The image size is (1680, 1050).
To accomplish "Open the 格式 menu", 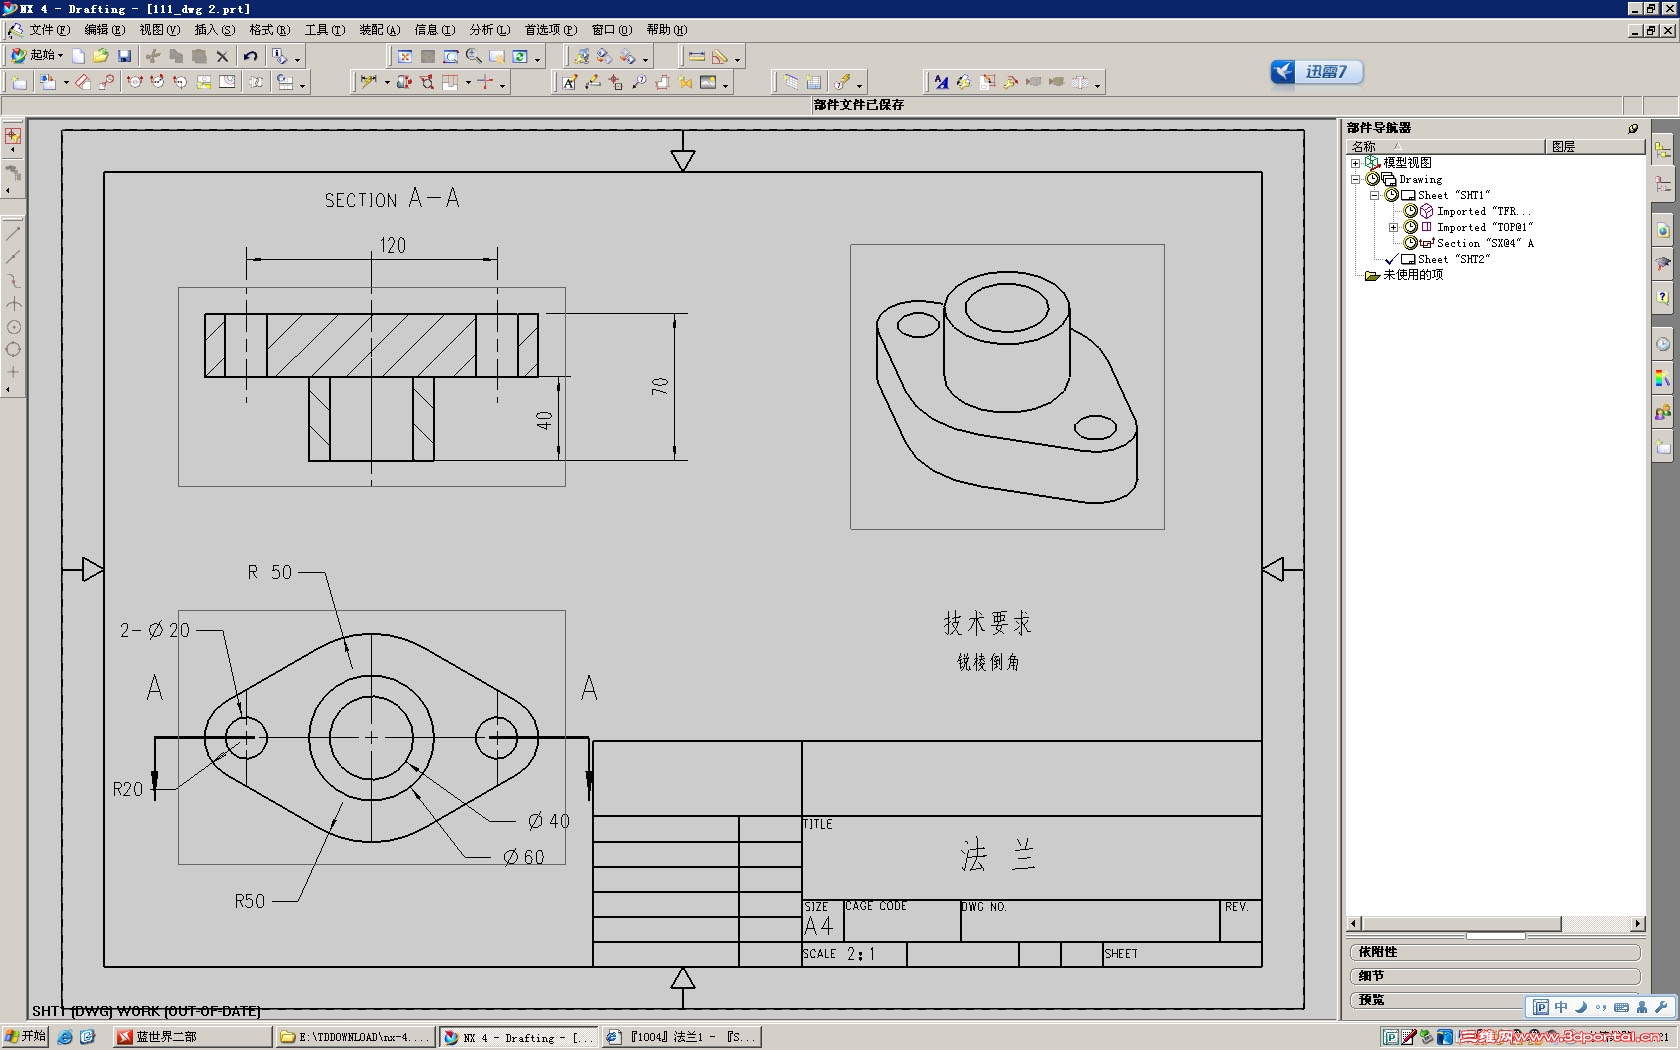I will pyautogui.click(x=269, y=30).
